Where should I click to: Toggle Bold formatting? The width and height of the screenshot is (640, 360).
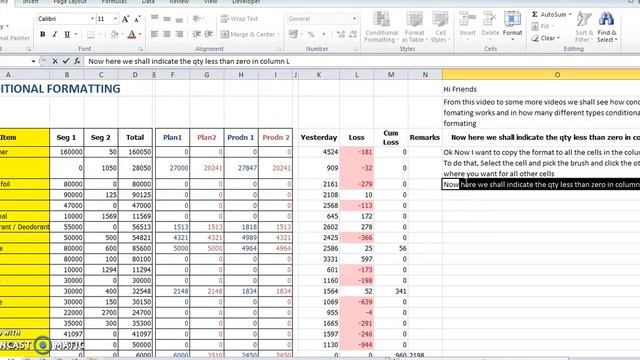42,34
